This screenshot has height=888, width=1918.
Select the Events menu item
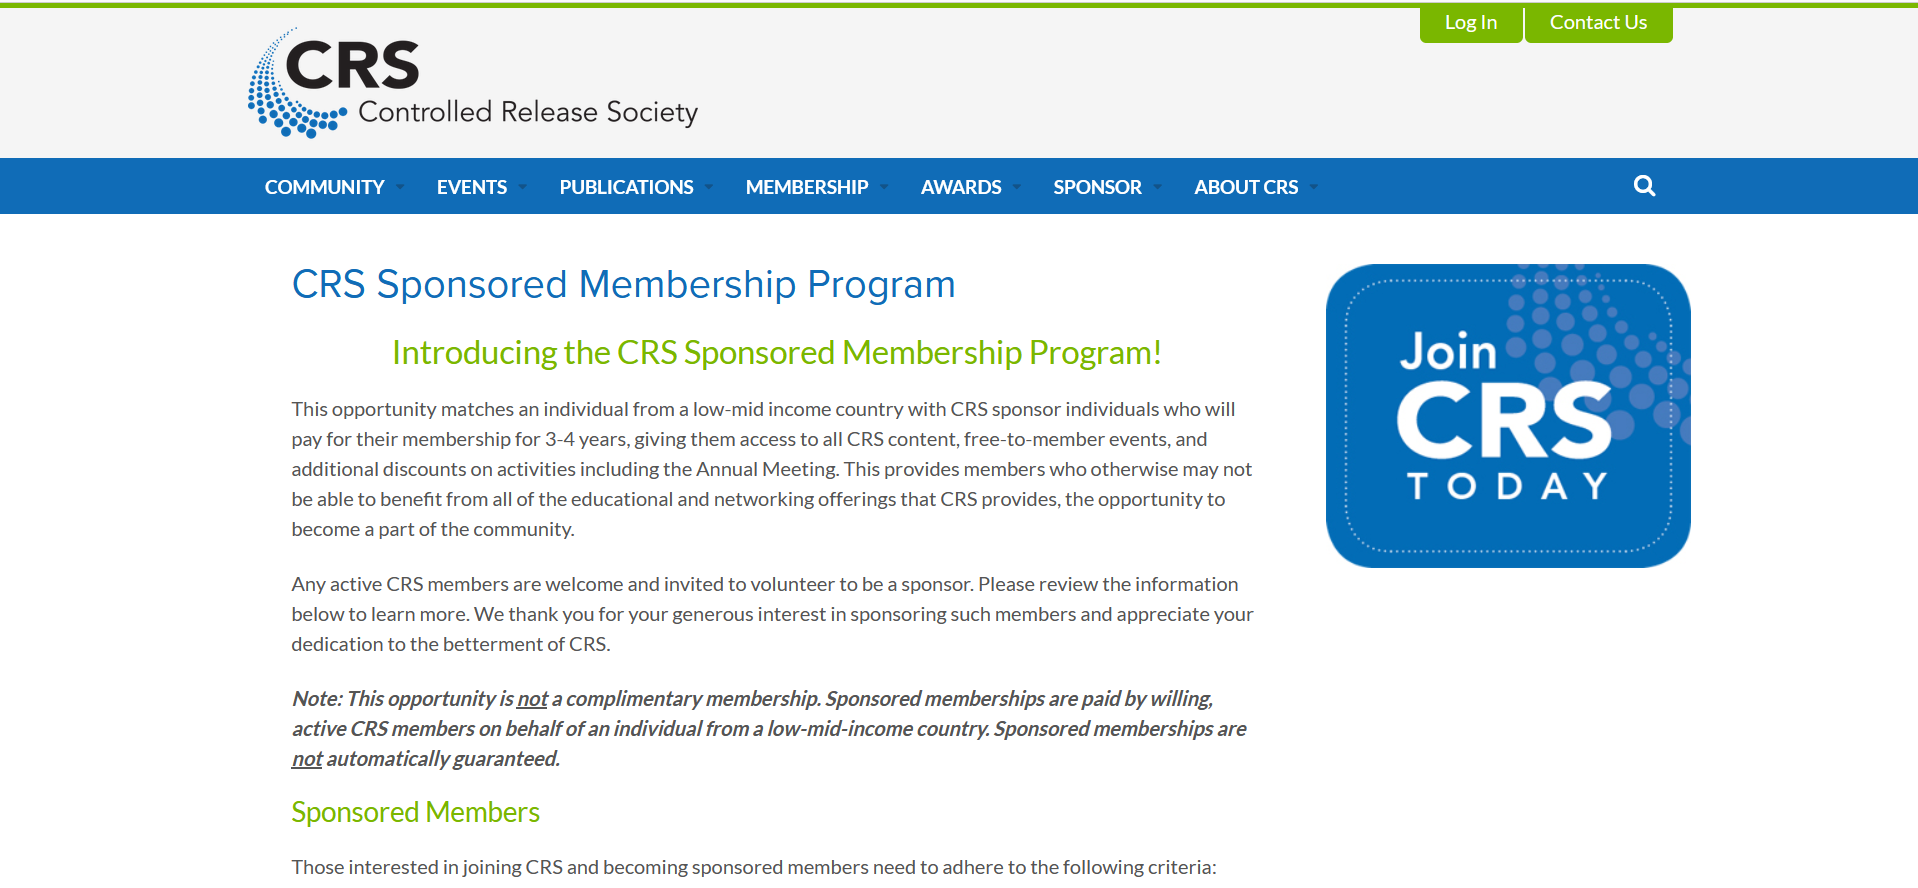click(x=471, y=187)
